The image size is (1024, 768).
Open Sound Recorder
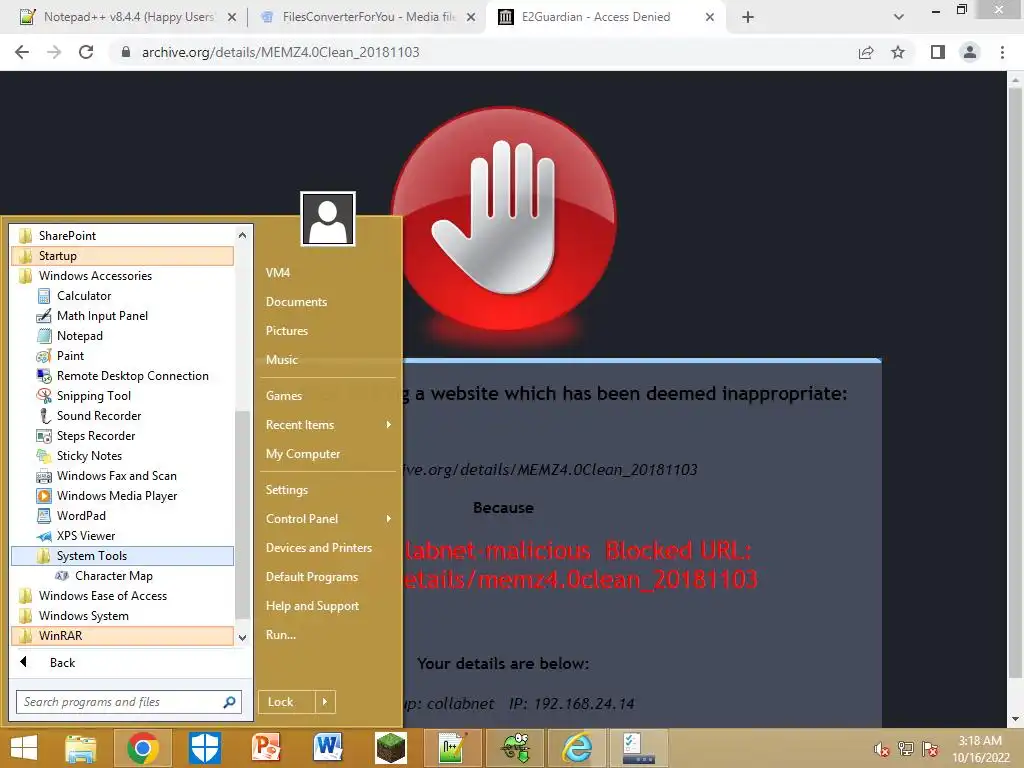pos(99,416)
